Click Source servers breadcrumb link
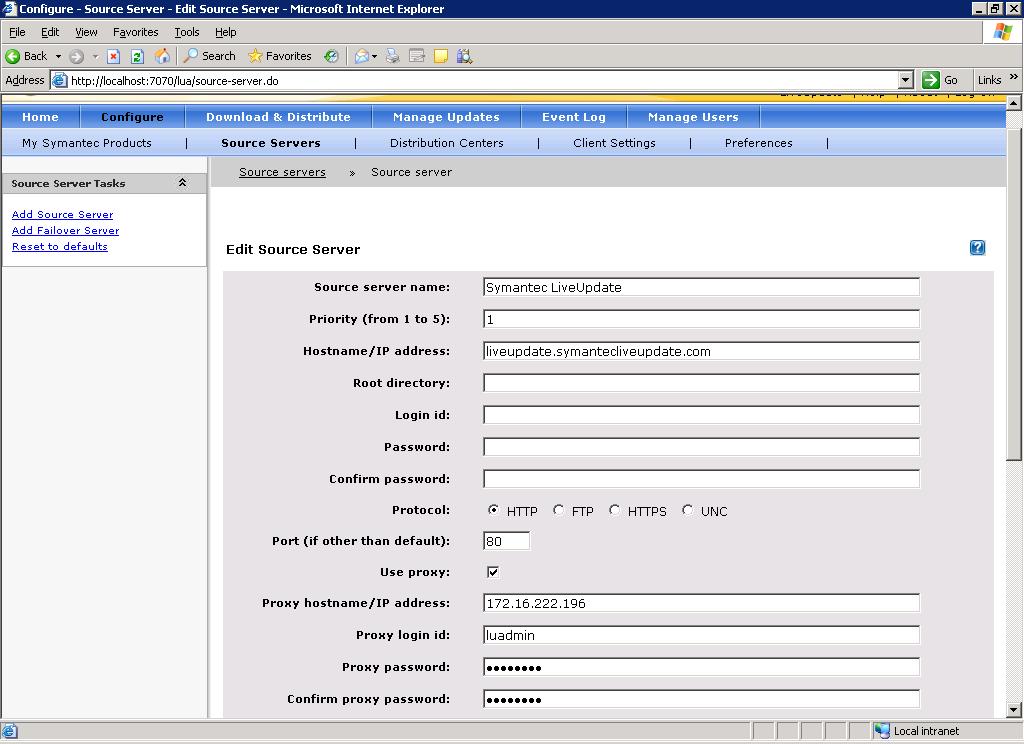The image size is (1024, 744). pyautogui.click(x=282, y=172)
